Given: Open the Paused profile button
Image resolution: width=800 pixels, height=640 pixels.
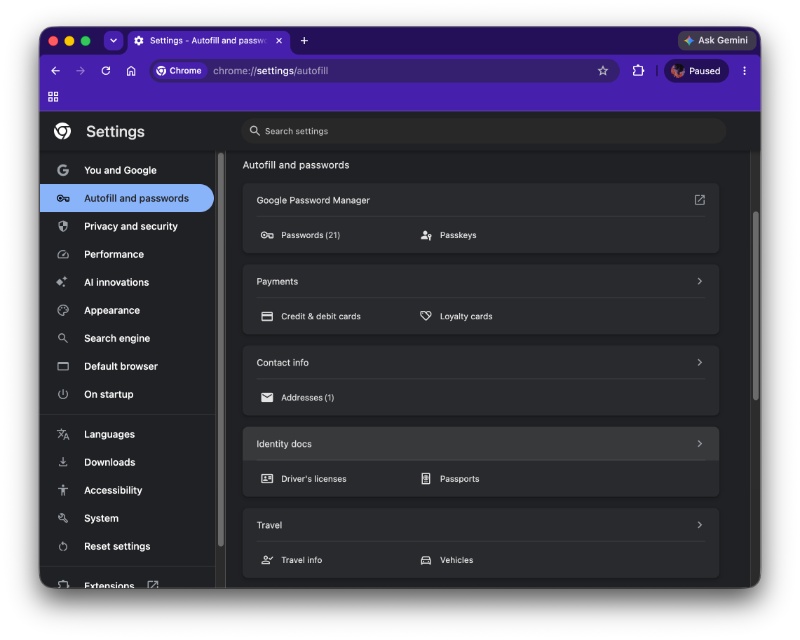Looking at the screenshot, I should [696, 71].
